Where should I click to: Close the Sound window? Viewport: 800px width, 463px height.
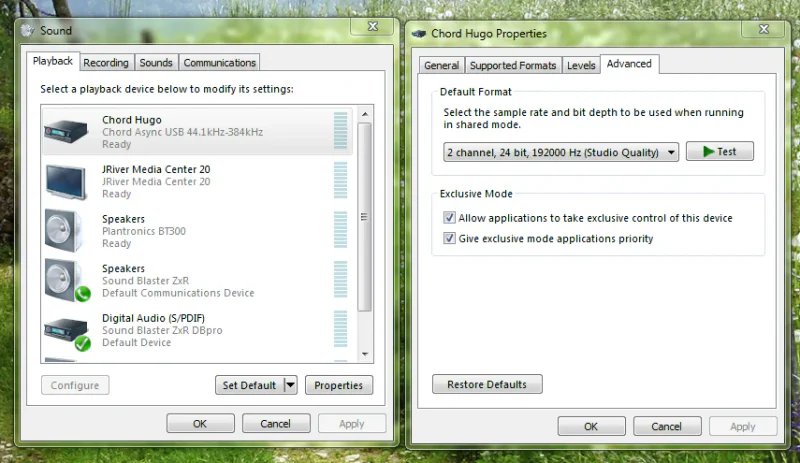click(x=373, y=27)
